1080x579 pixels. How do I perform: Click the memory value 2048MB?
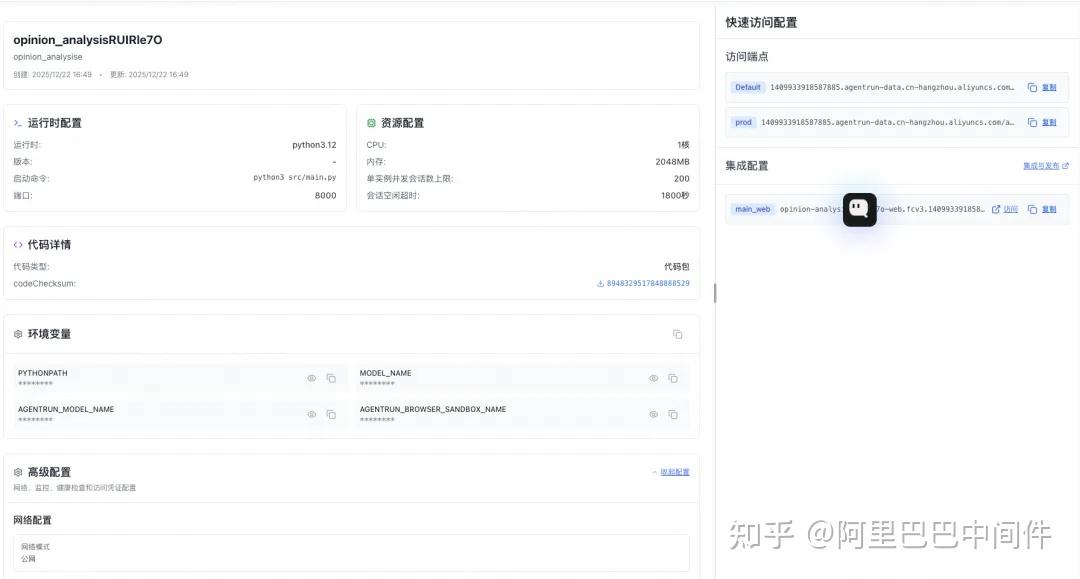(672, 162)
